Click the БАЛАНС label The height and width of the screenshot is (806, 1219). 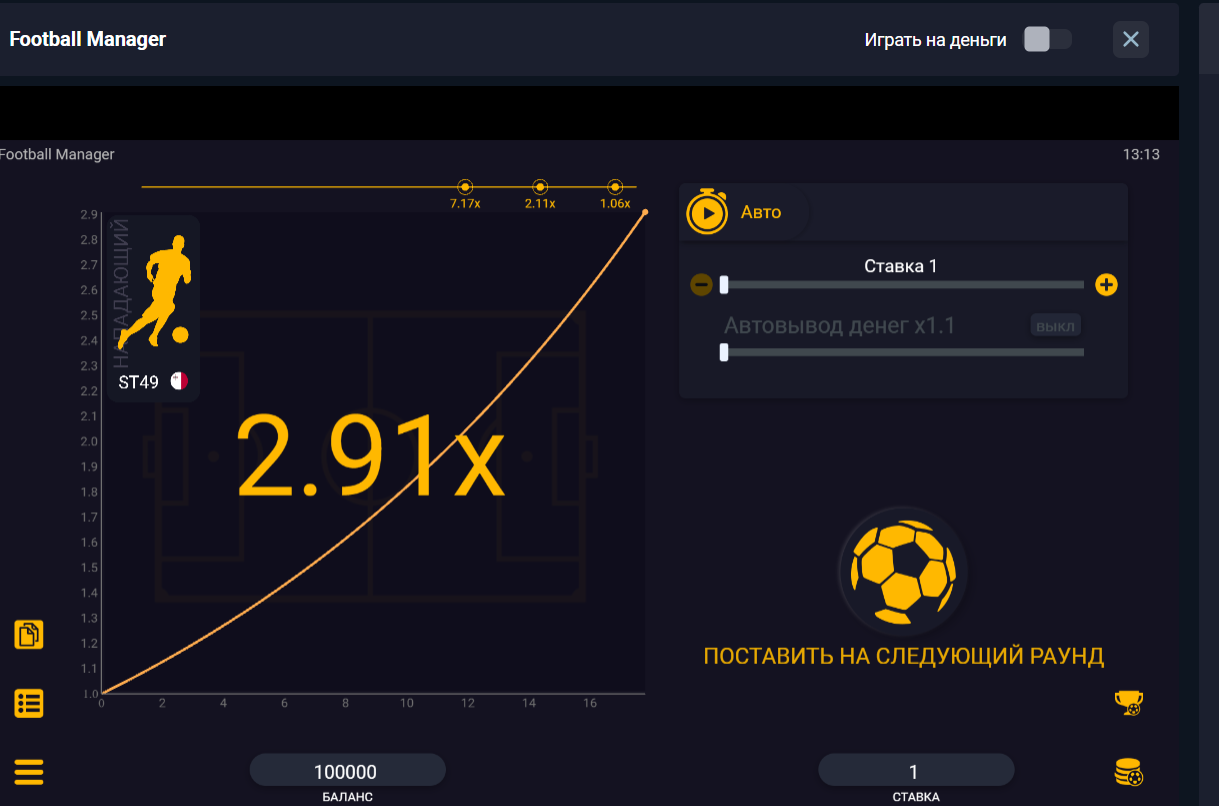[347, 797]
